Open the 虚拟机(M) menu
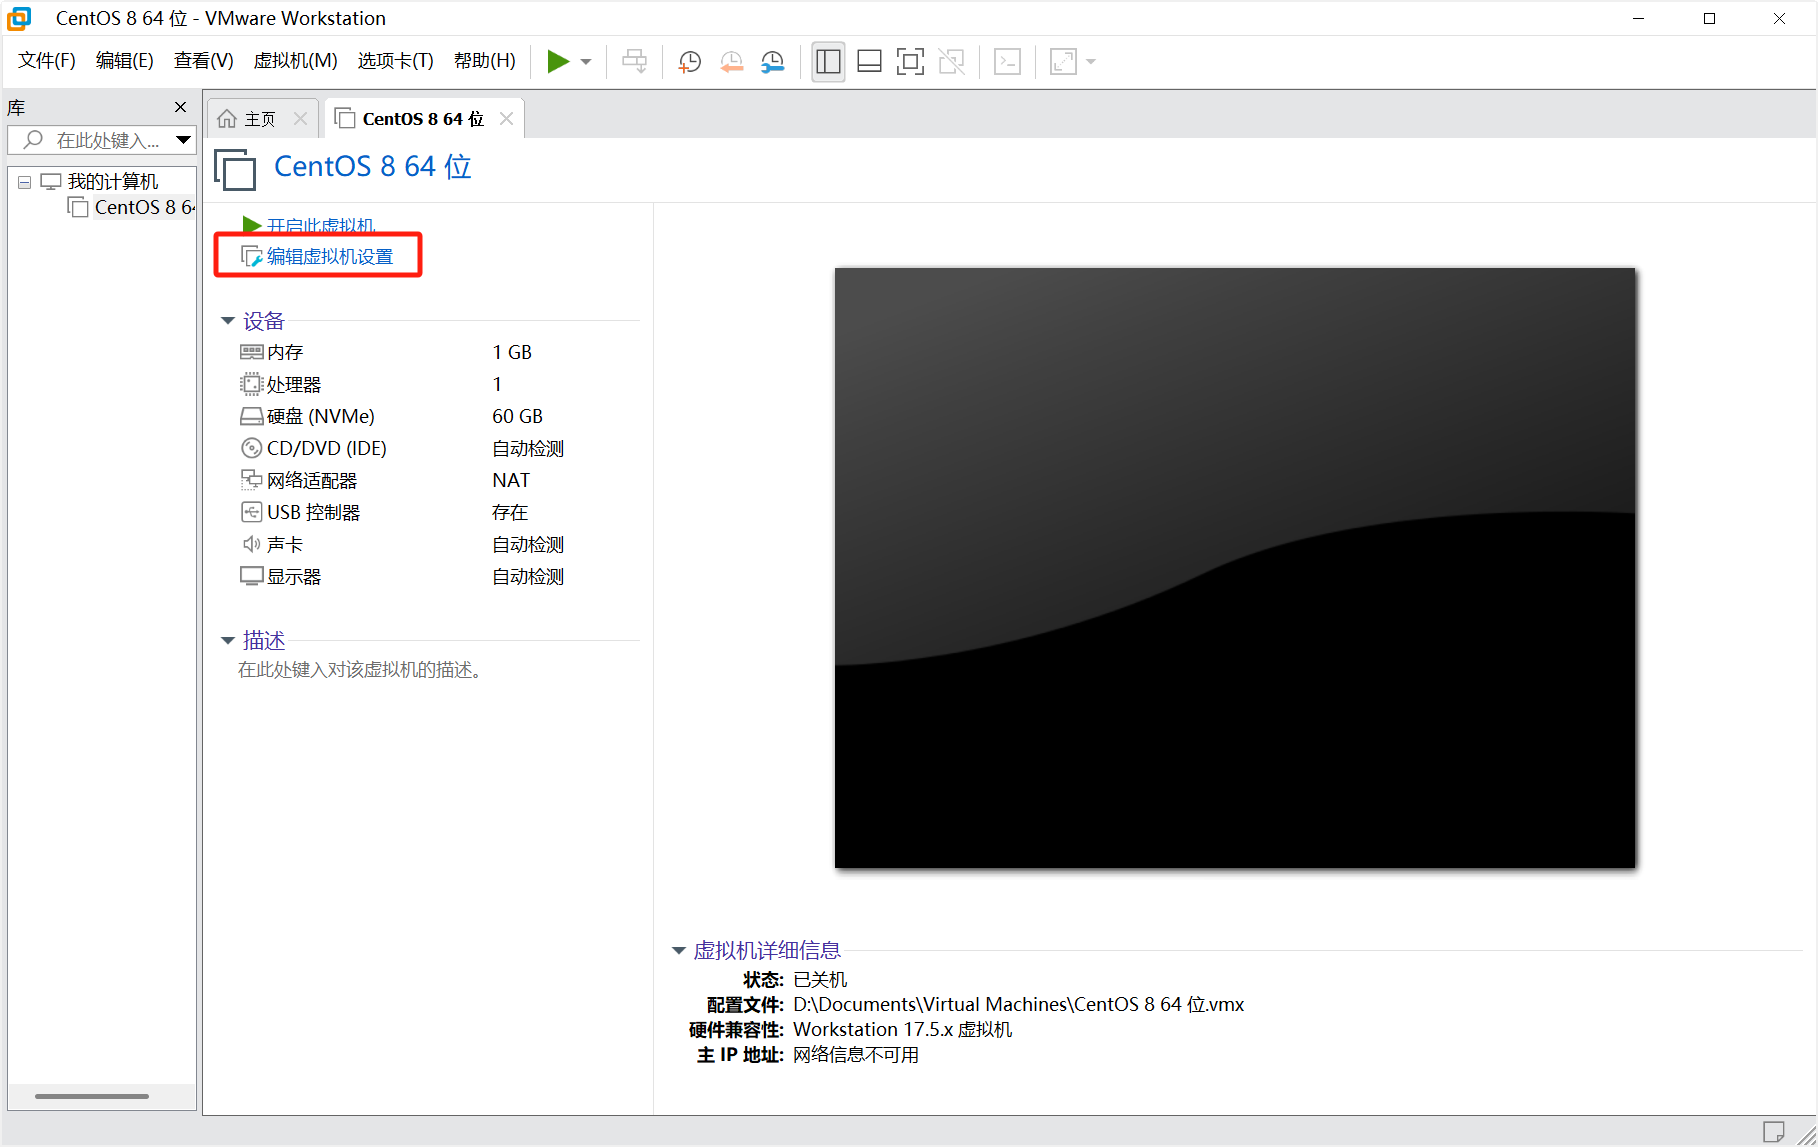 click(x=295, y=60)
